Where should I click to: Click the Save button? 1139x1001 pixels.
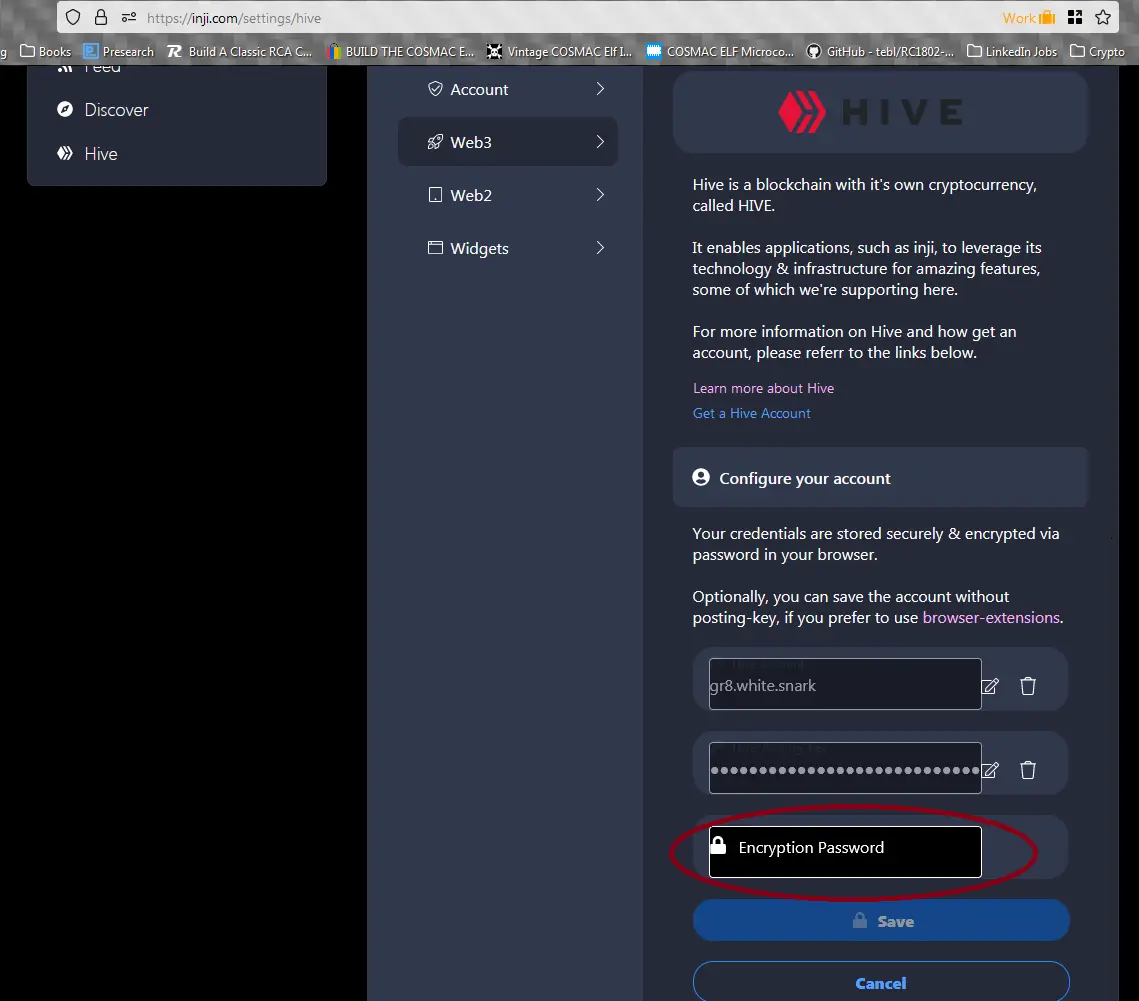click(880, 920)
